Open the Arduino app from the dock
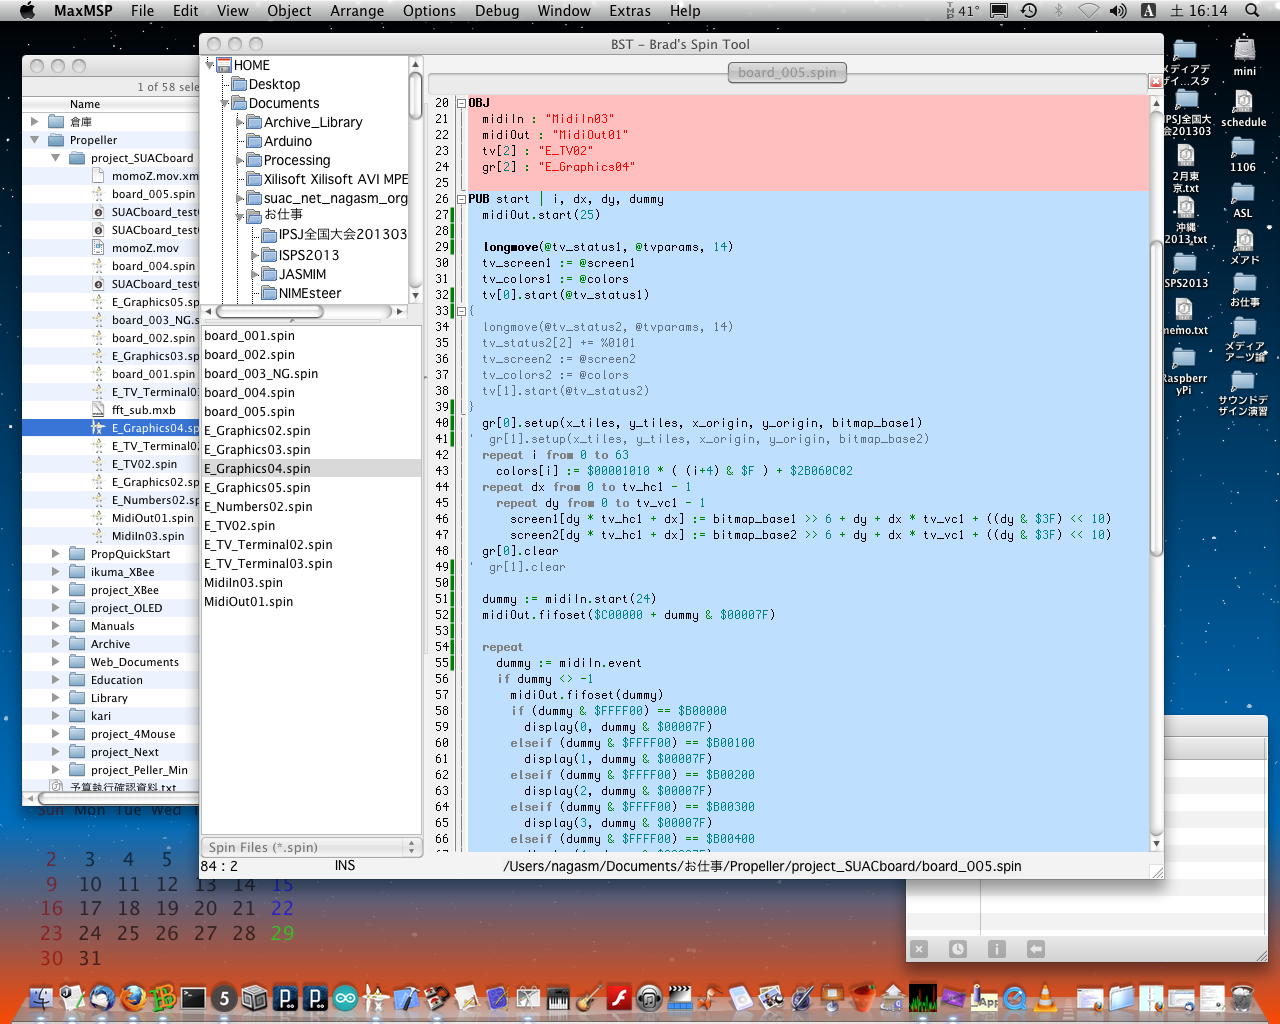 tap(345, 997)
